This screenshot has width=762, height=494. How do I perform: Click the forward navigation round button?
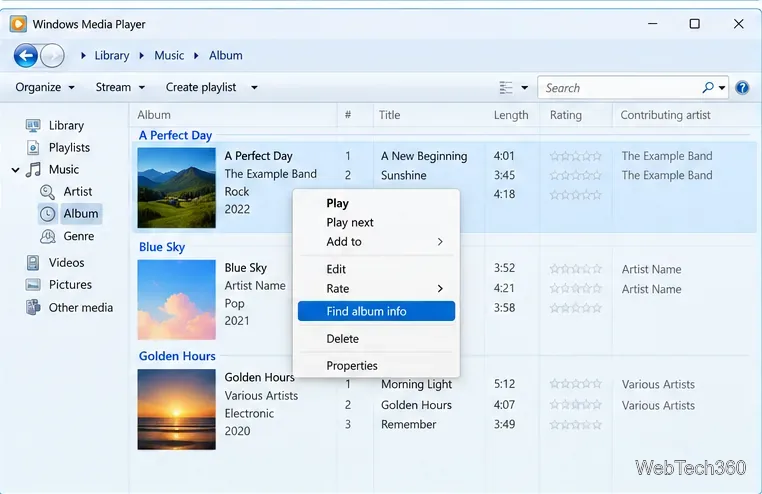point(52,55)
